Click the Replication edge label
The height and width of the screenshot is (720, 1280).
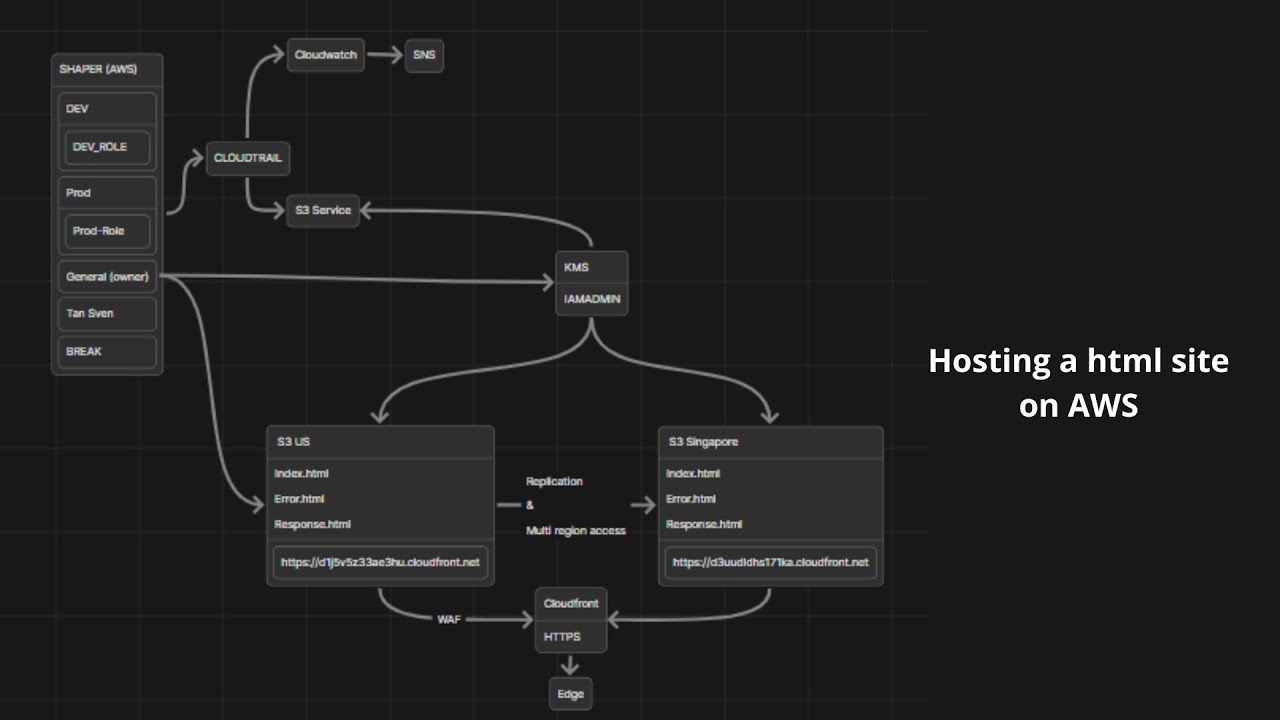click(x=554, y=481)
